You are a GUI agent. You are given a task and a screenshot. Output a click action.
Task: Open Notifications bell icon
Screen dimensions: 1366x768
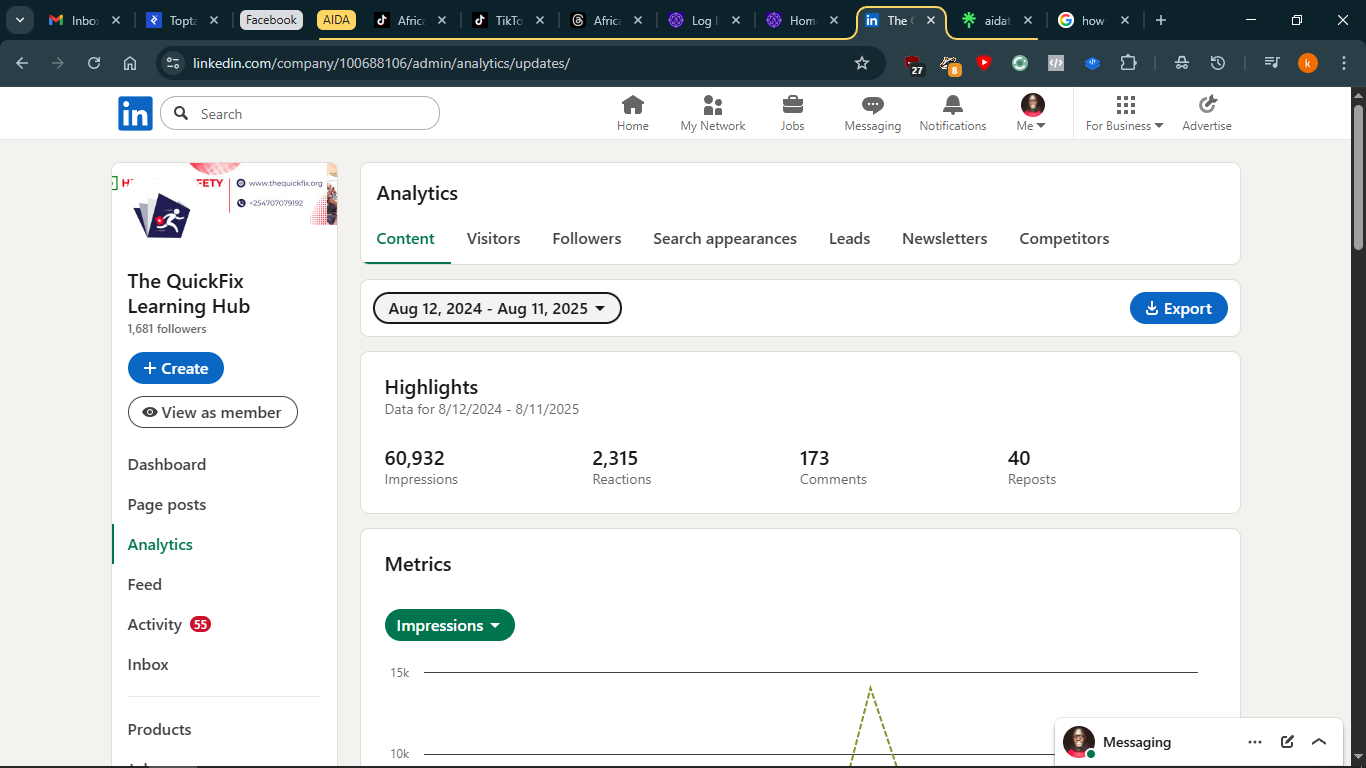(952, 106)
